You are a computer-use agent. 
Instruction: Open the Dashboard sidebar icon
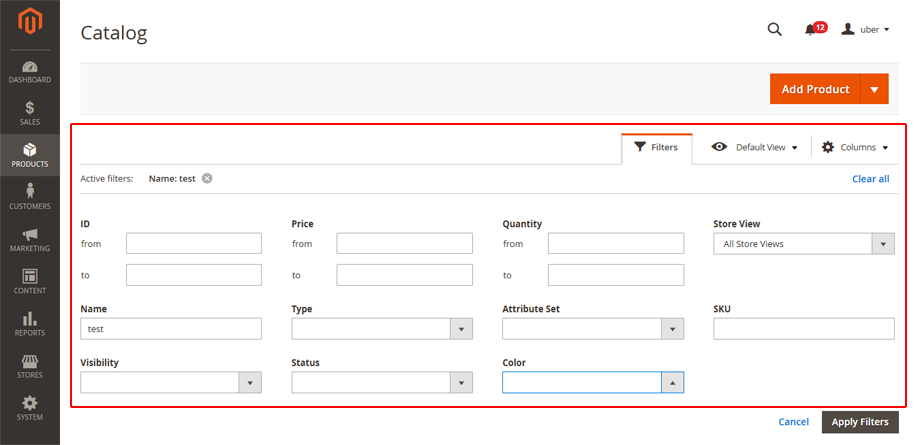[30, 71]
